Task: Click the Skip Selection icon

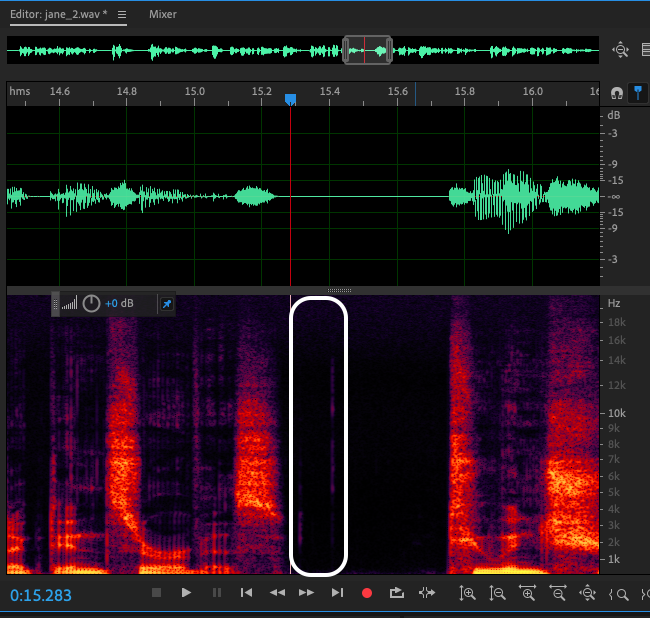Action: pos(427,593)
